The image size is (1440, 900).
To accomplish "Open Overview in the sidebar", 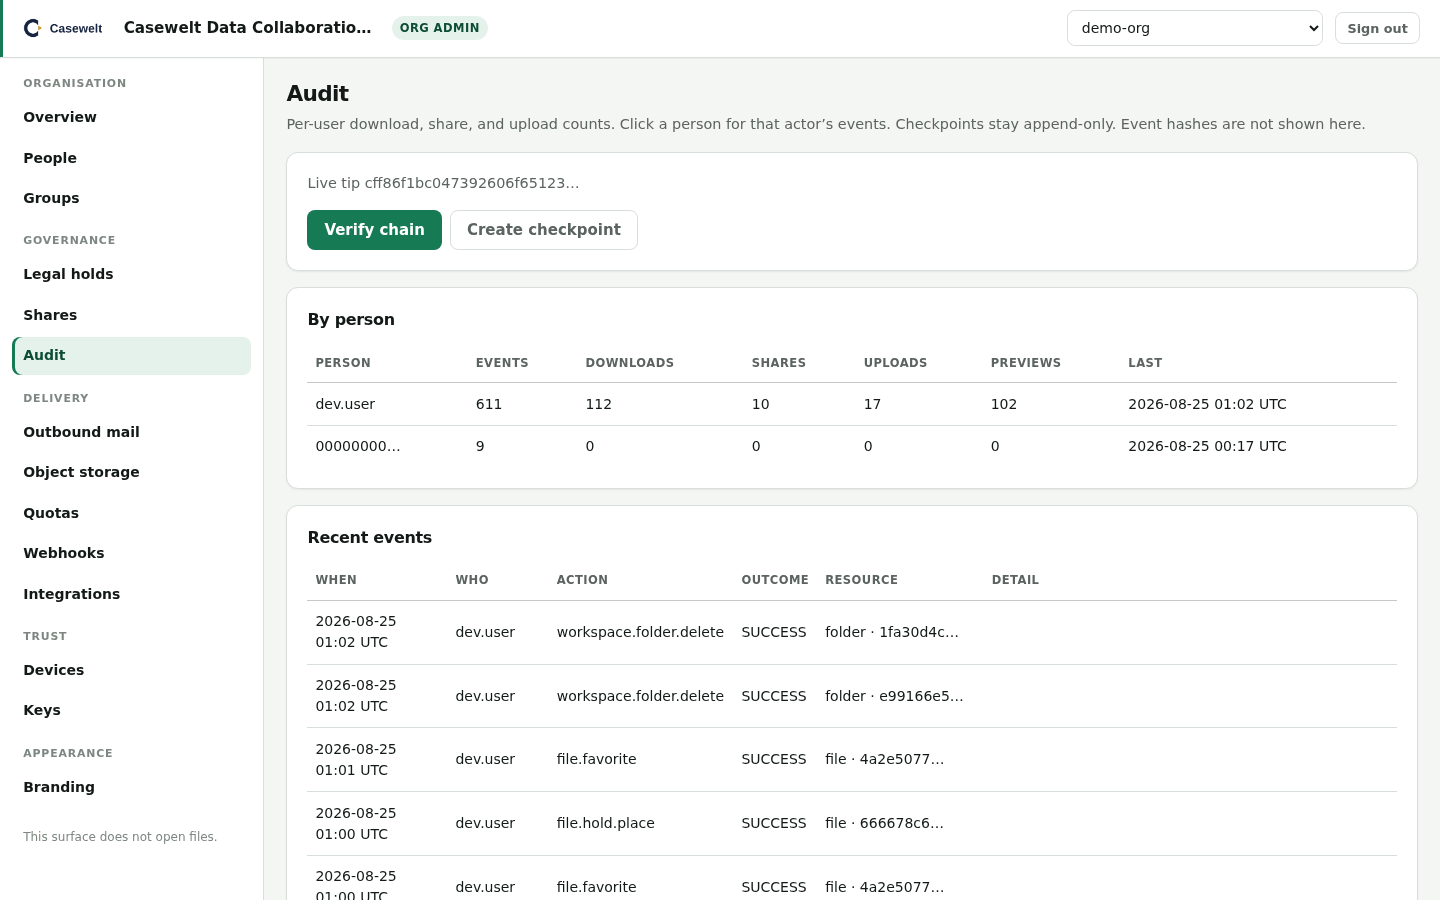I will [131, 117].
